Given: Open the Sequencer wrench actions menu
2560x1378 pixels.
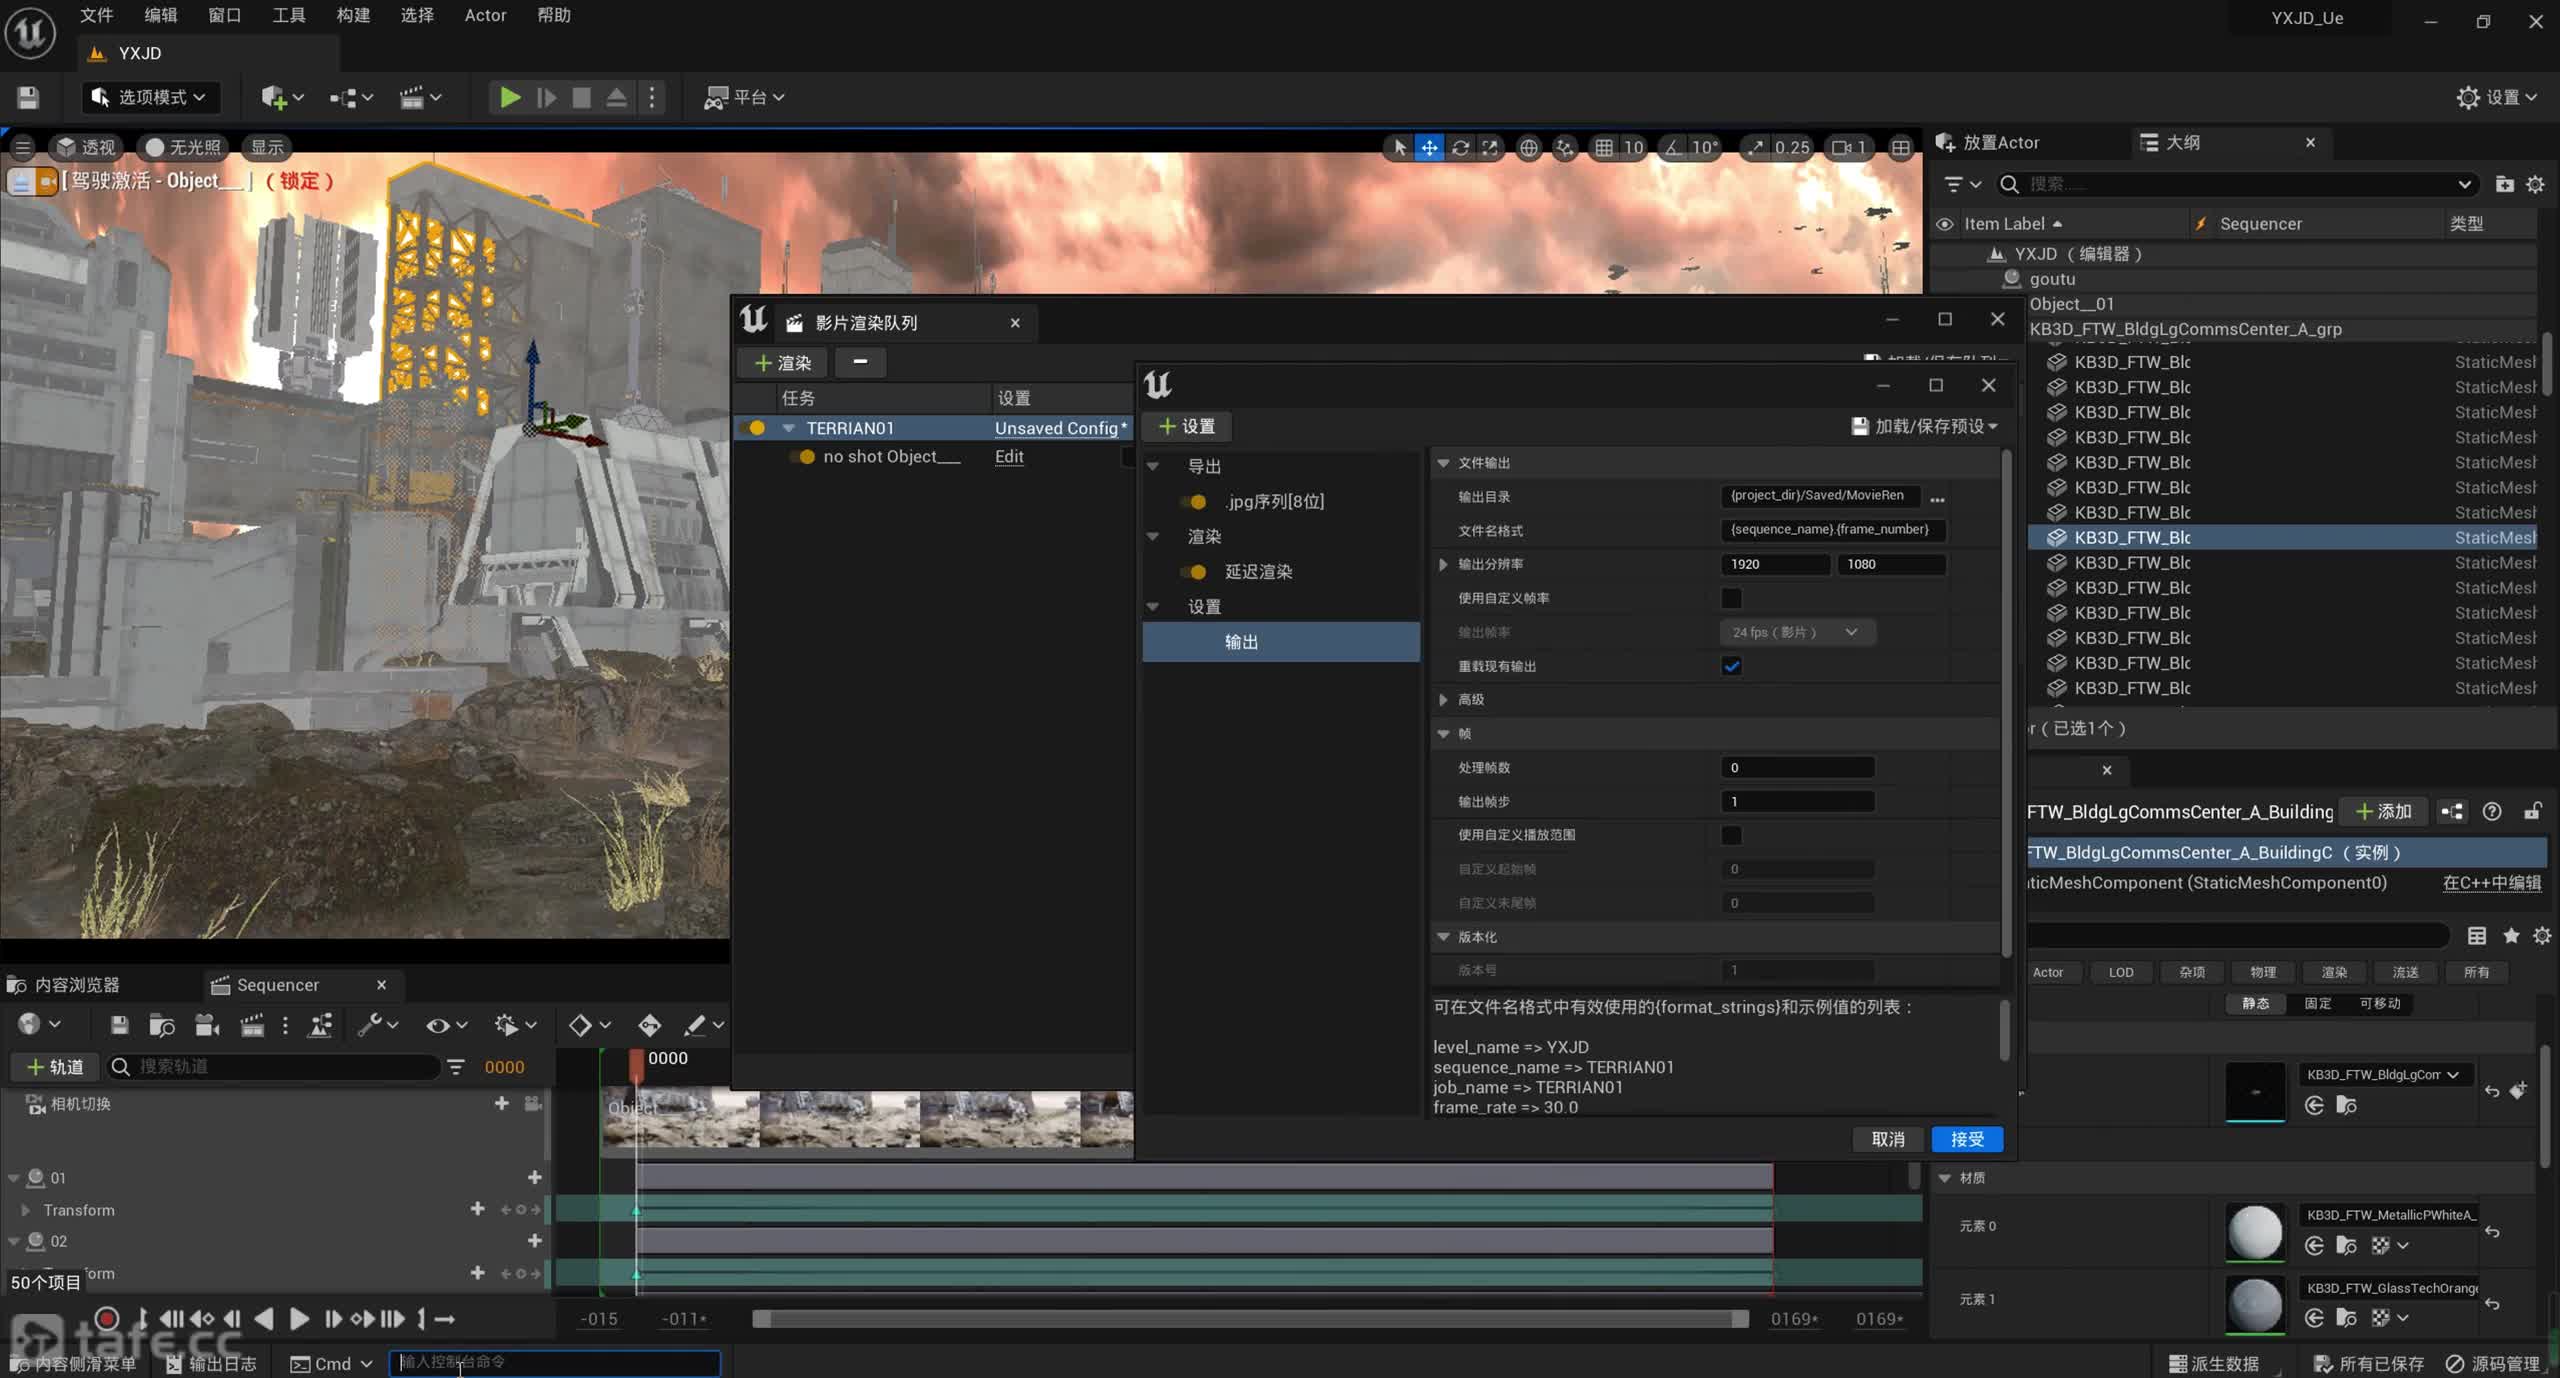Looking at the screenshot, I should click(x=379, y=1025).
